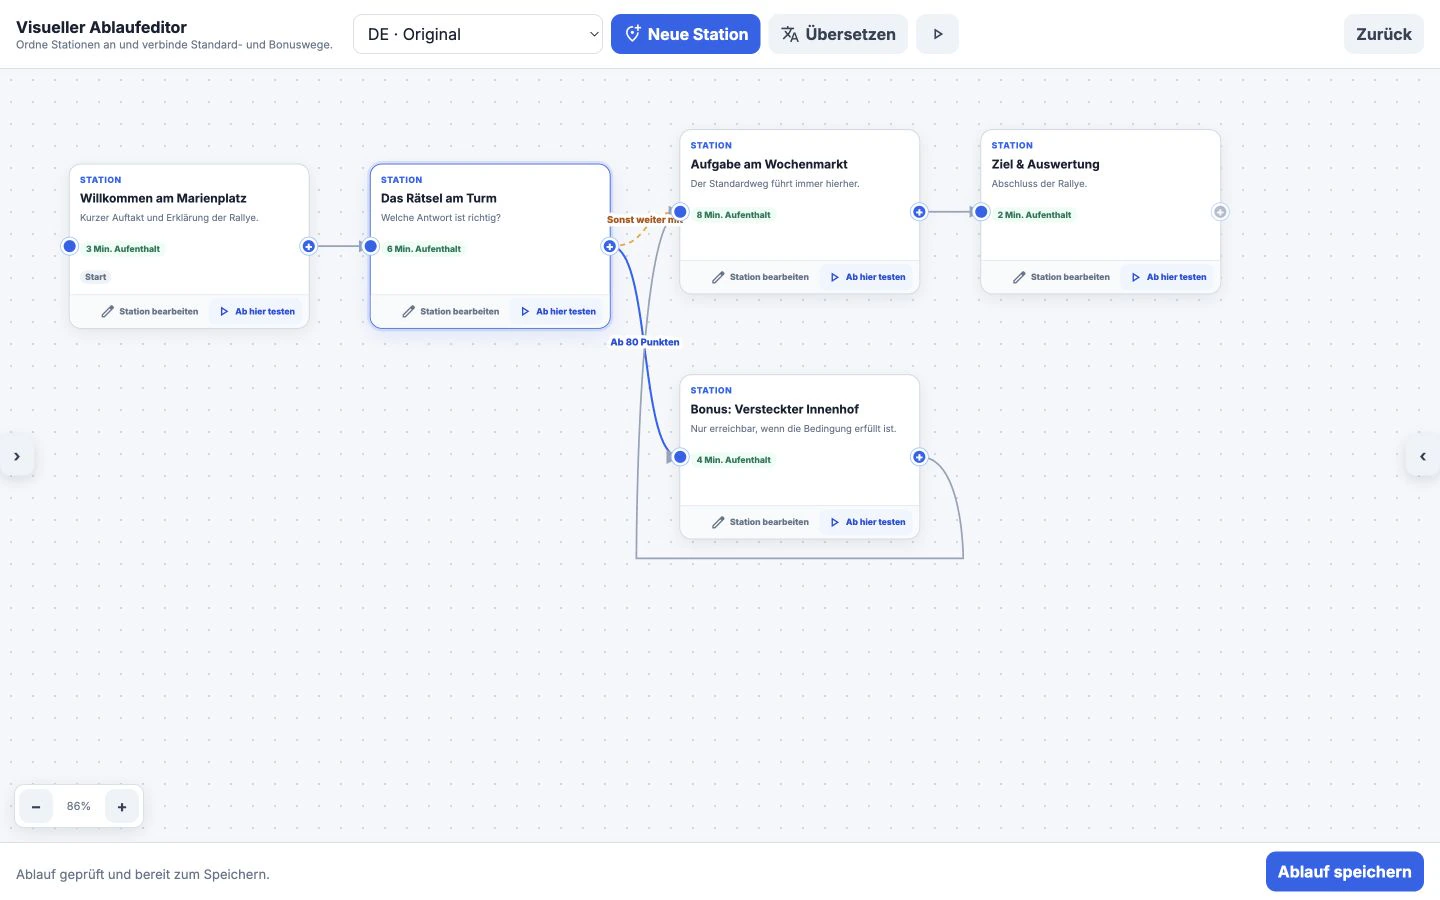Click output plus port of Aufgabe am Wochenmarkt
This screenshot has width=1440, height=900.
pos(919,212)
